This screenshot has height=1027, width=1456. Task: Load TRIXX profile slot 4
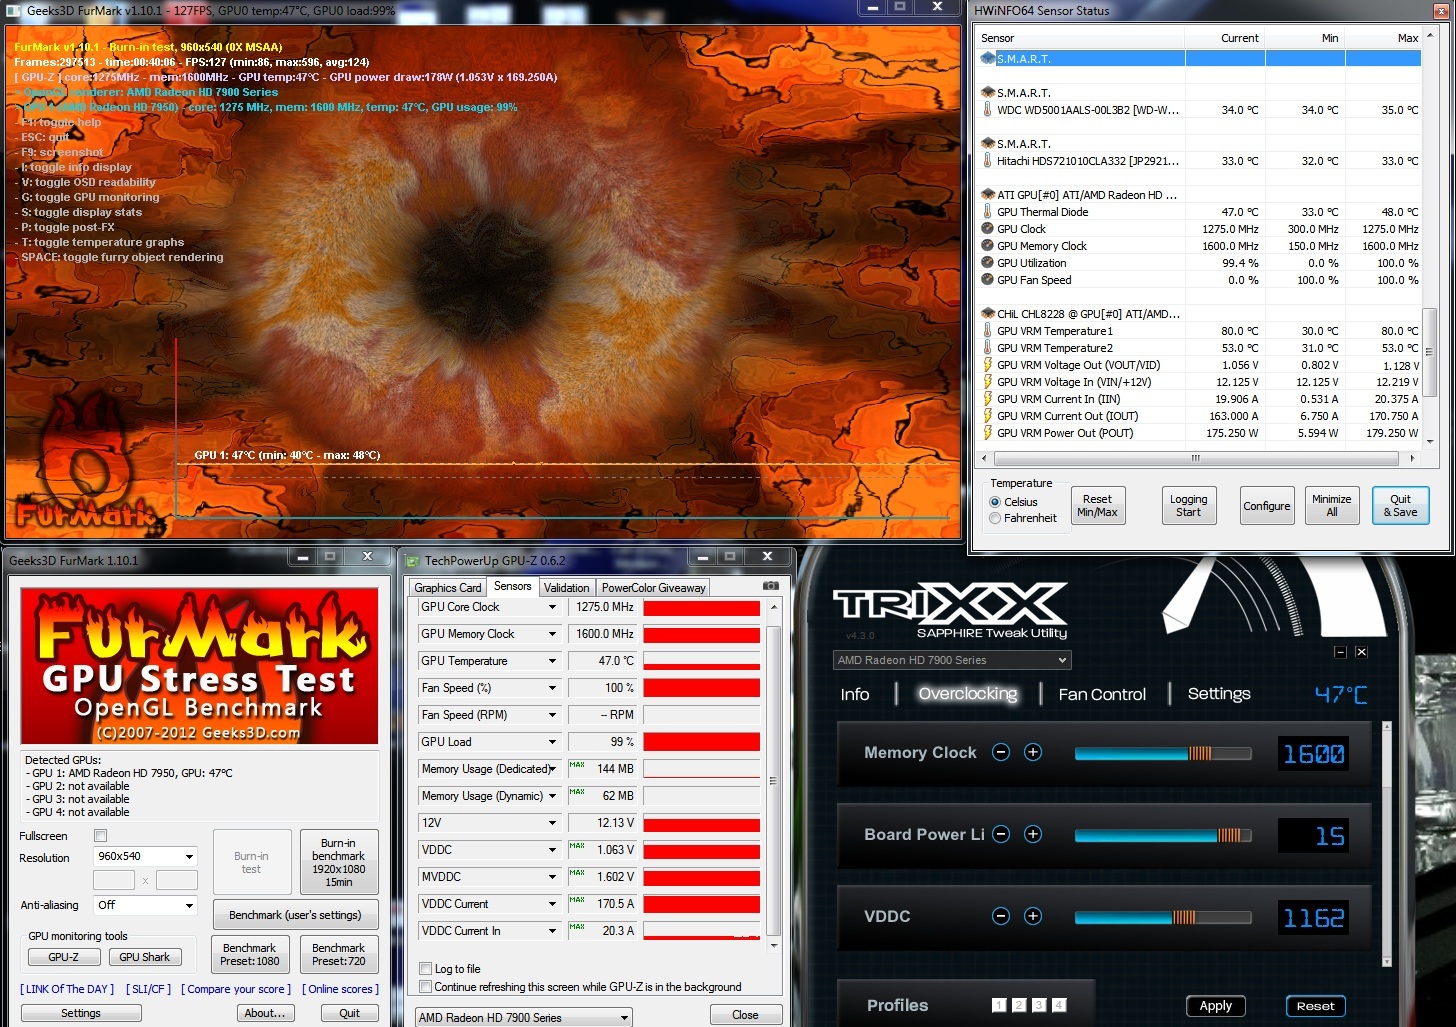pyautogui.click(x=1059, y=1005)
